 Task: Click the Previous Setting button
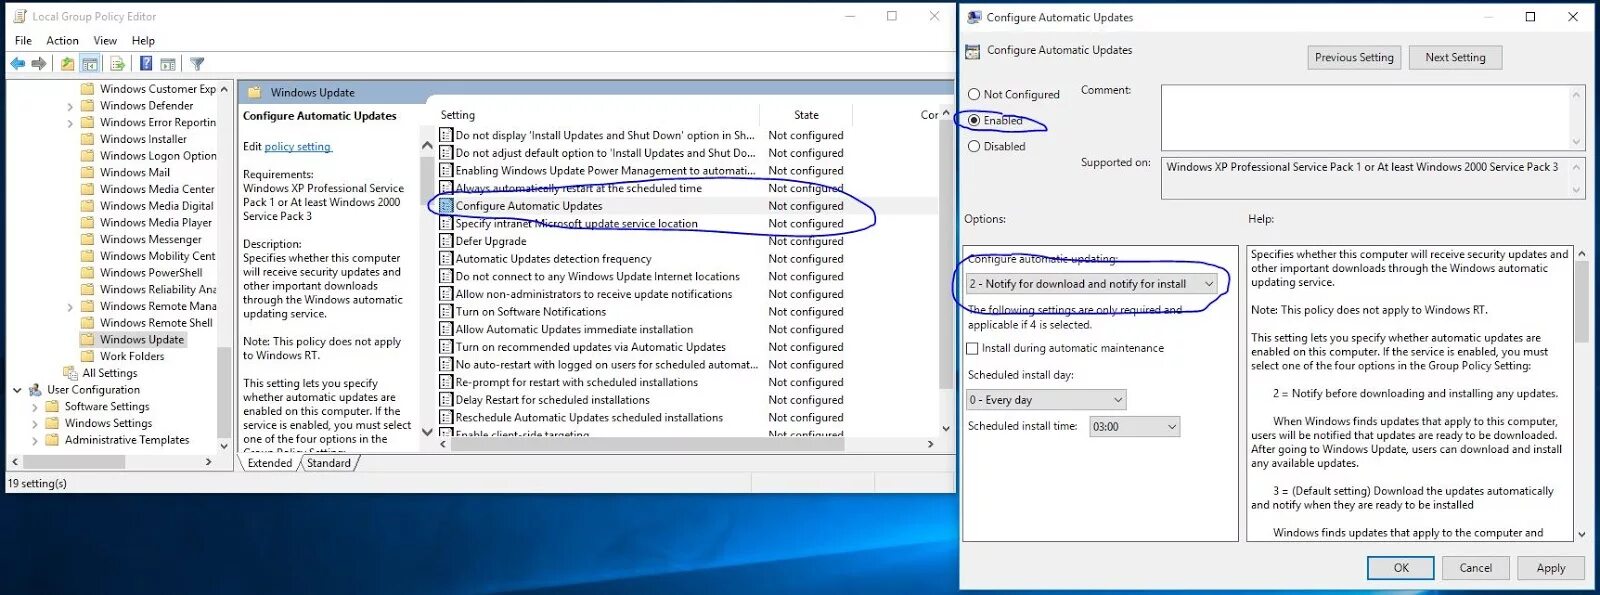pos(1354,58)
